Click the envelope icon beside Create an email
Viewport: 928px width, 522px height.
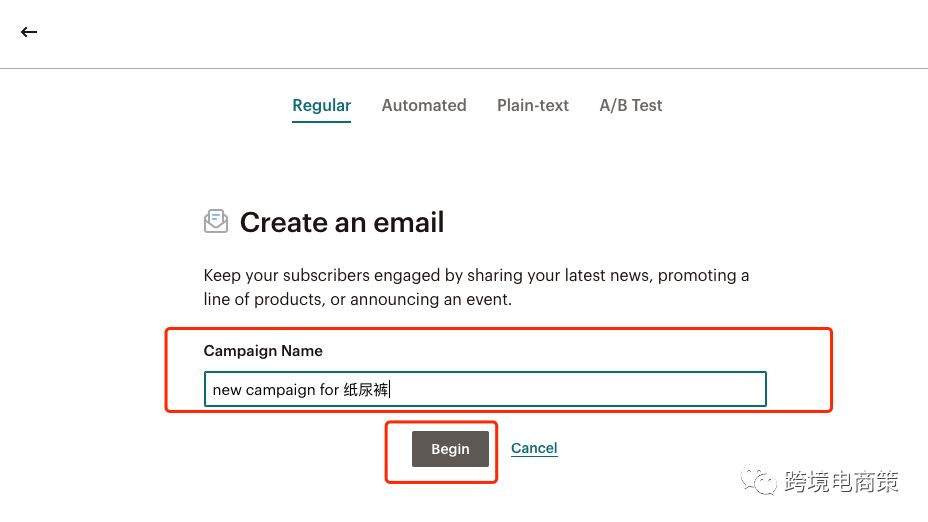click(216, 221)
